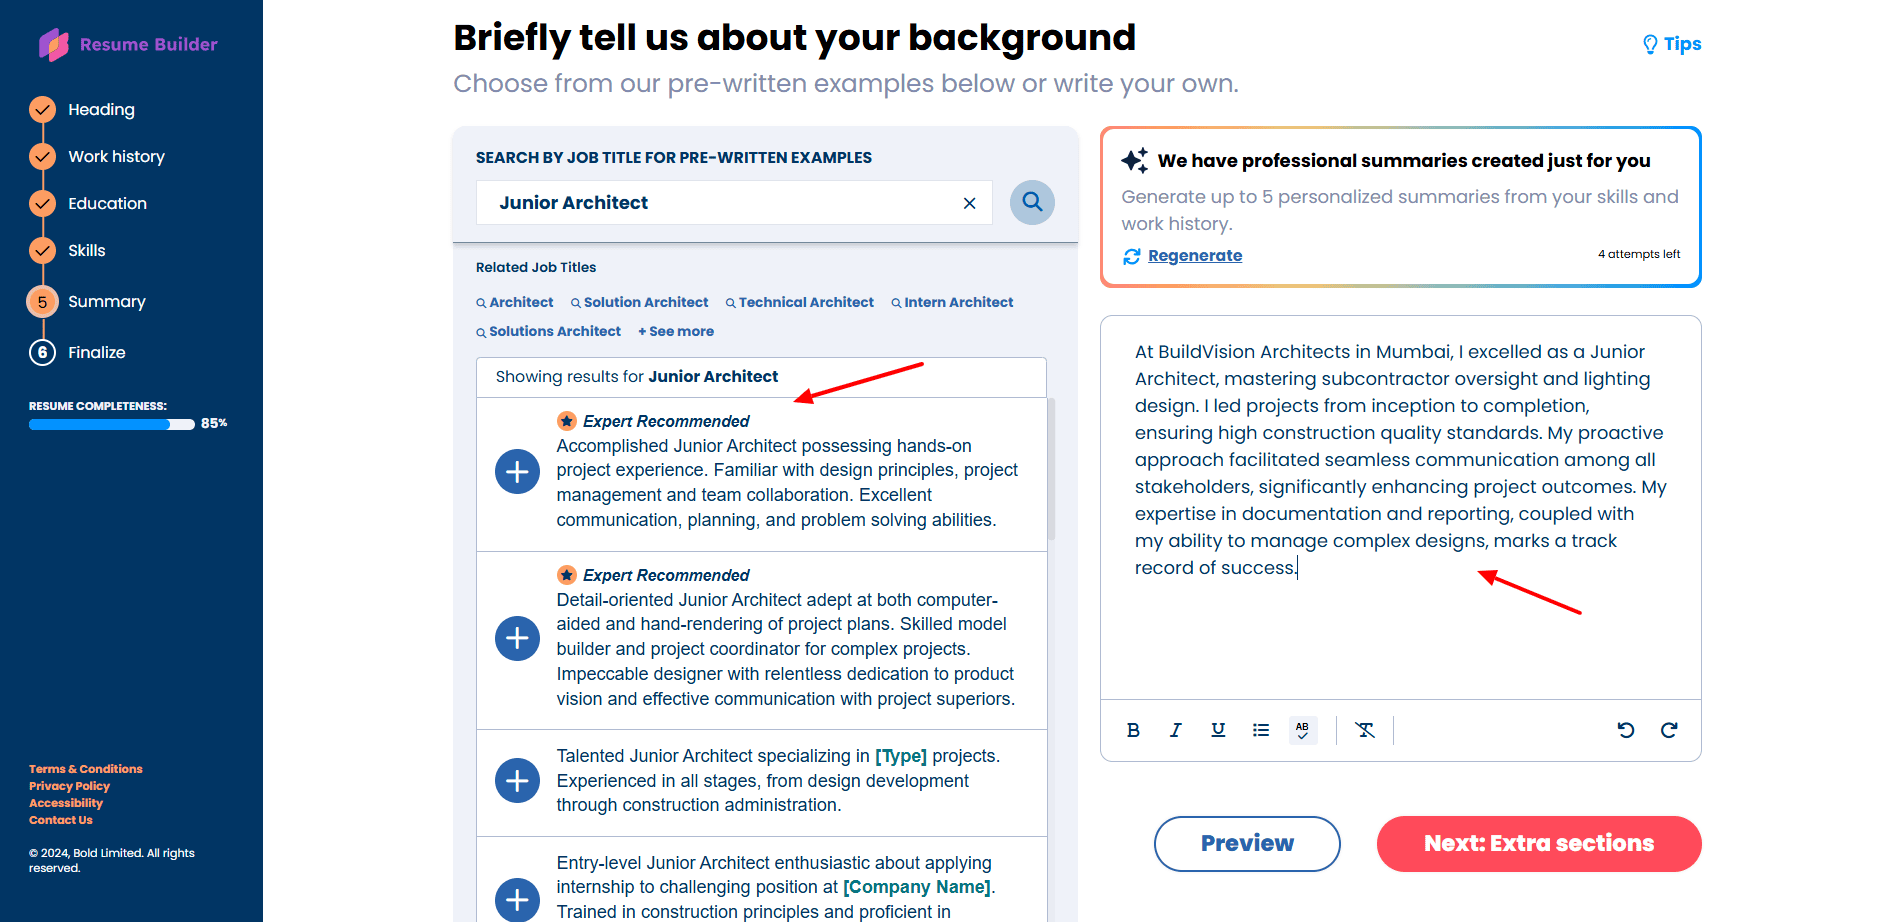1883x922 pixels.
Task: Toggle italic formatting in editor
Action: tap(1175, 730)
